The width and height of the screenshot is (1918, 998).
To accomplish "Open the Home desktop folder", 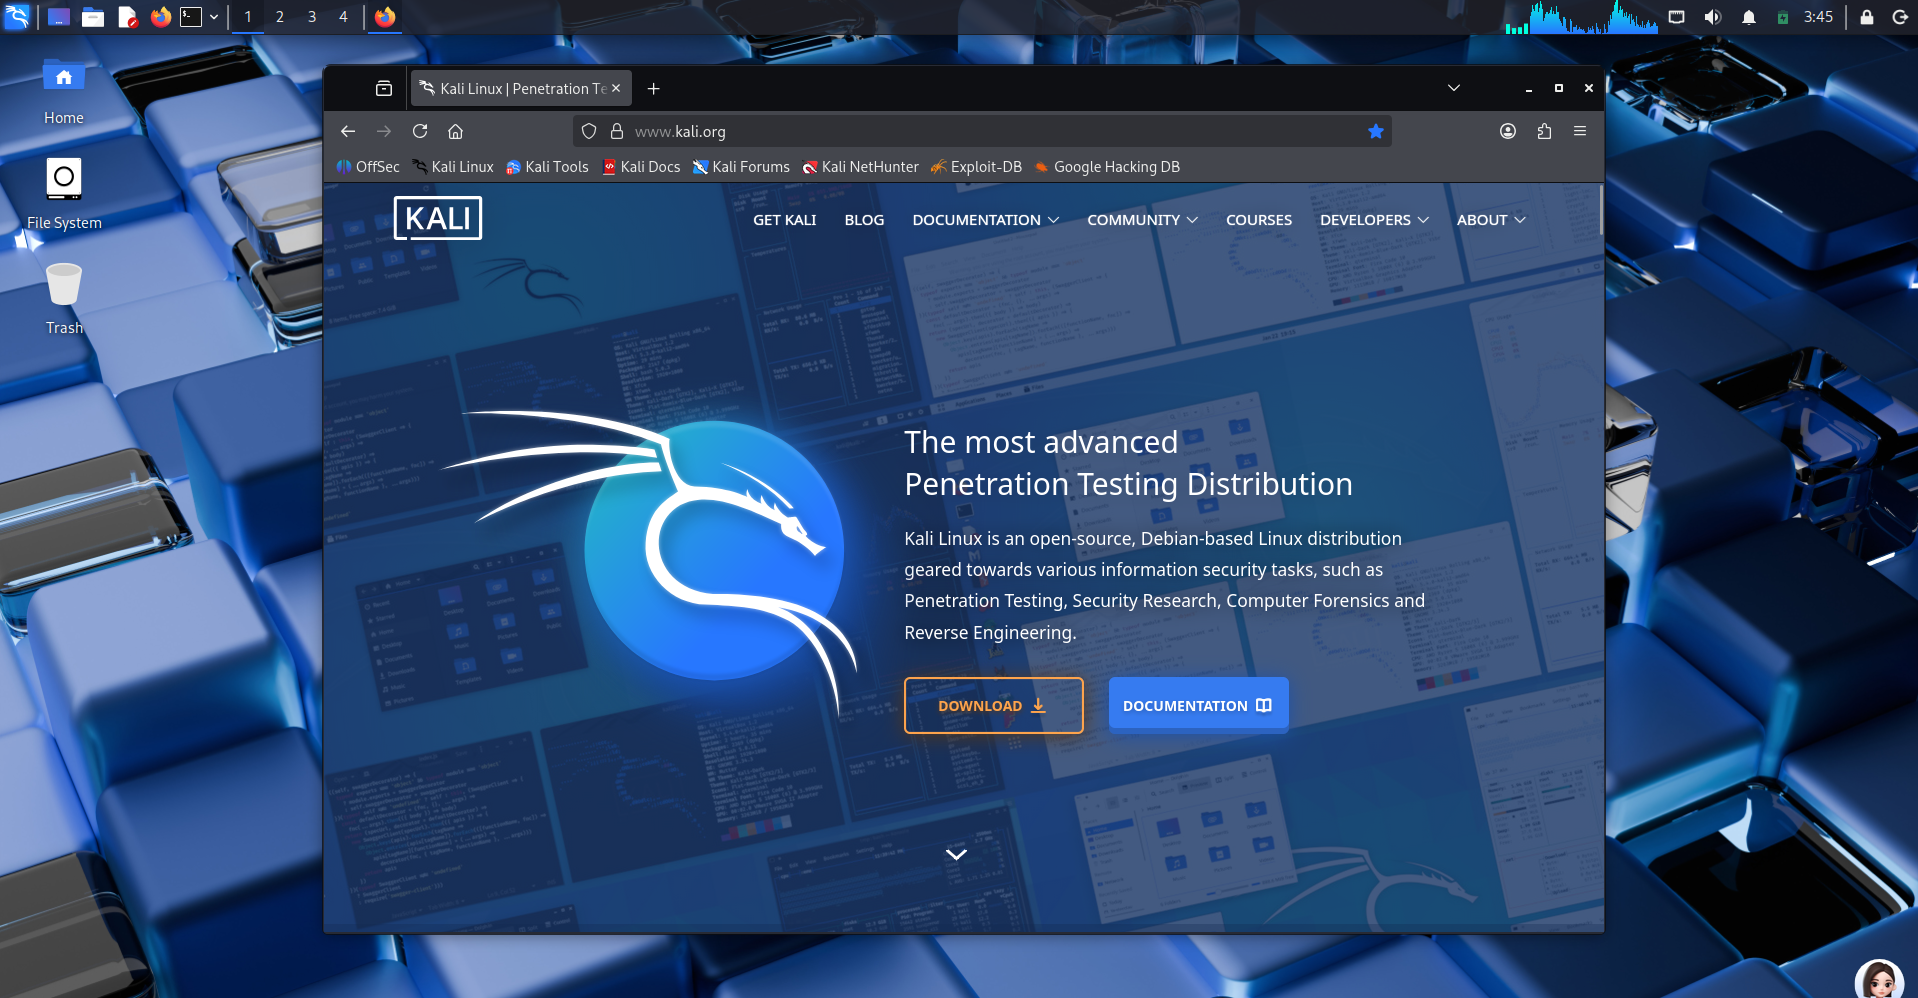I will click(x=64, y=91).
